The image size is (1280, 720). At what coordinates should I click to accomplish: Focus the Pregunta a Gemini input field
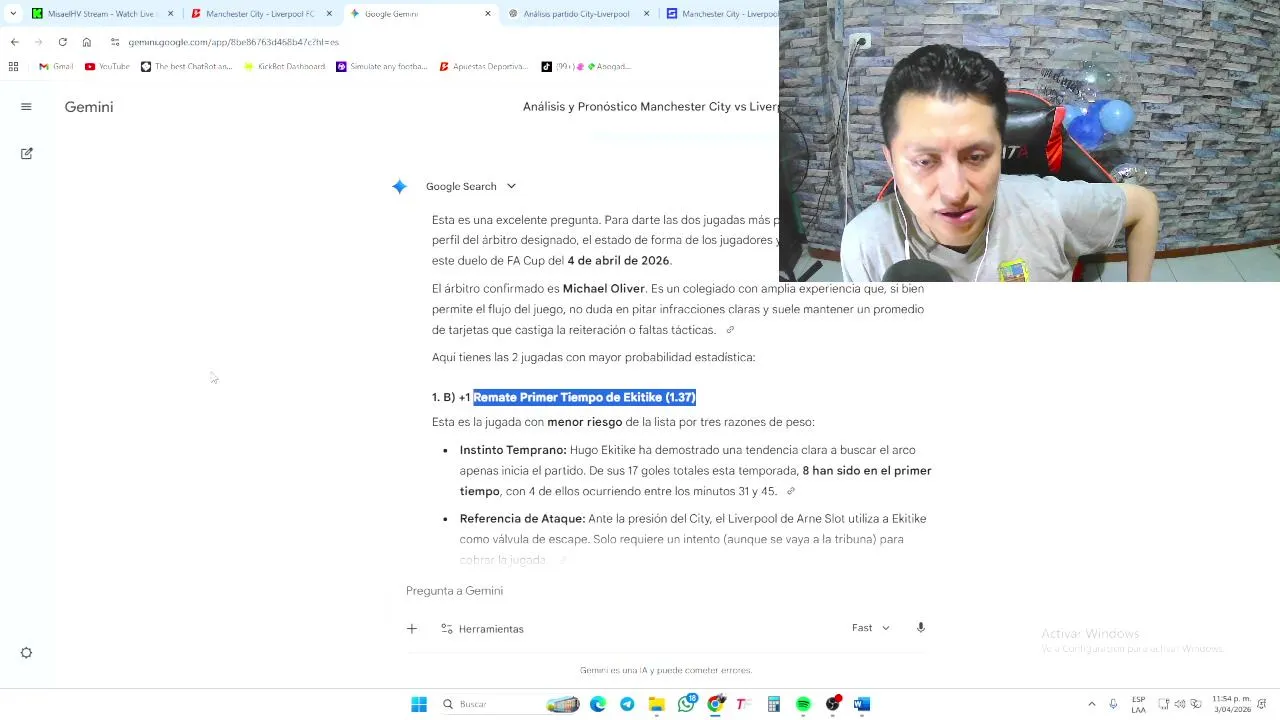coord(665,591)
